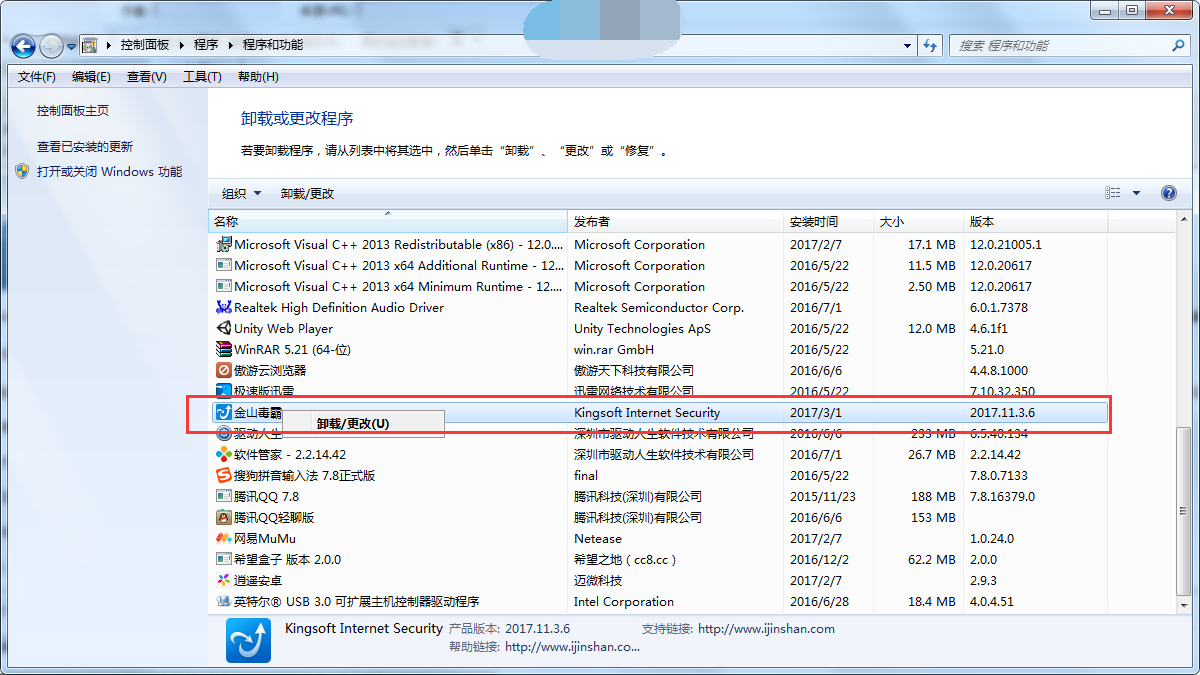Click the 逍遥安卓 program icon
Image resolution: width=1200 pixels, height=675 pixels.
click(x=224, y=581)
